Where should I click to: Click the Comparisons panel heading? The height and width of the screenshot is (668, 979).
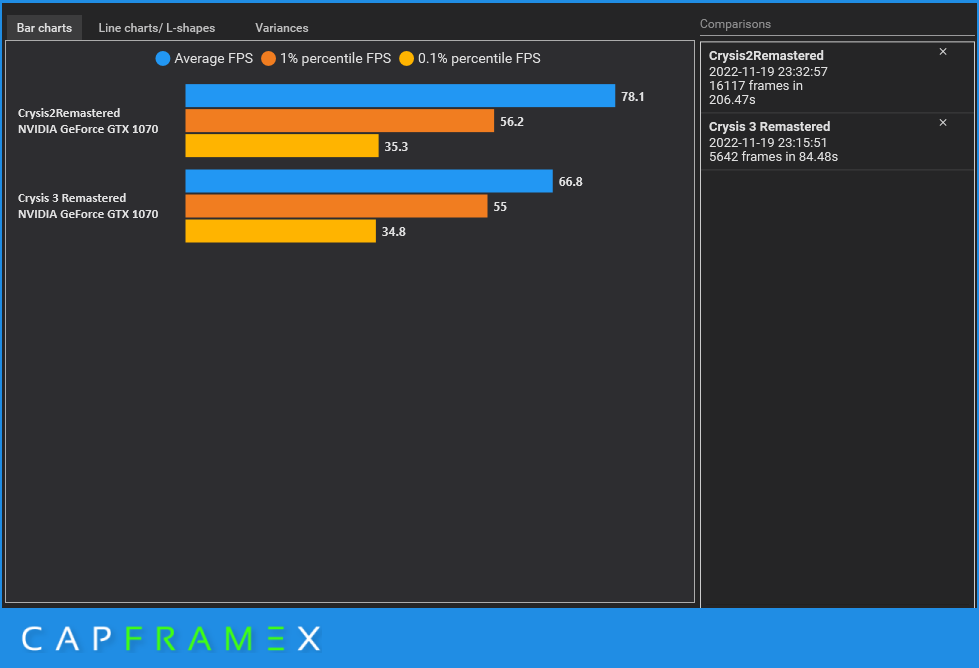(735, 24)
